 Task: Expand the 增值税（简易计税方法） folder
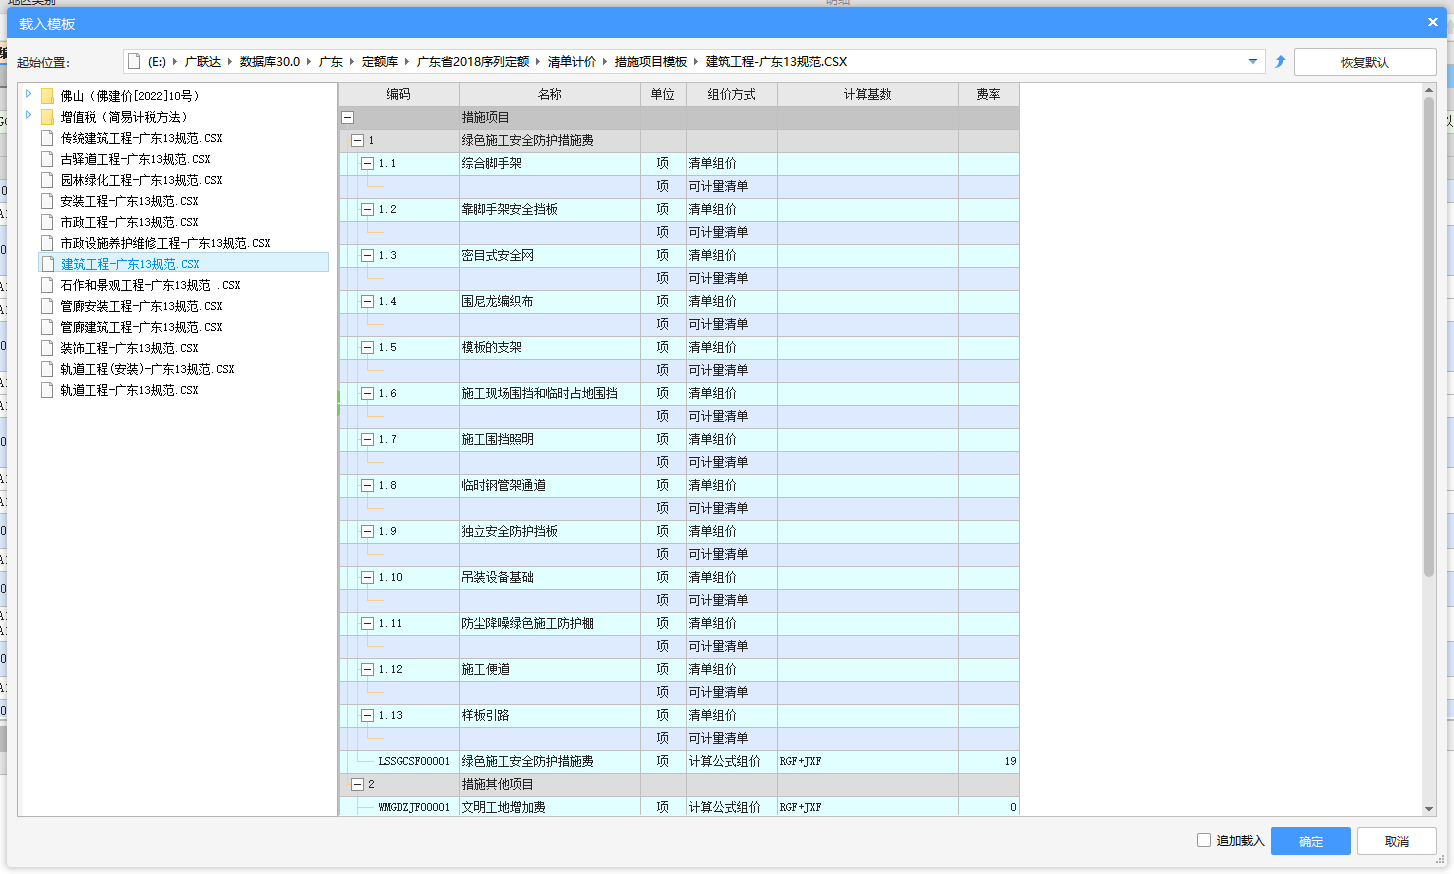tap(28, 115)
